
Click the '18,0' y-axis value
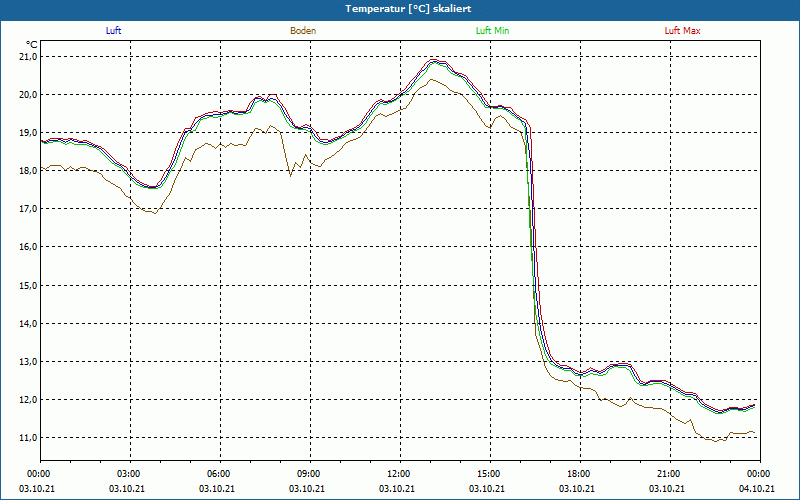29,171
